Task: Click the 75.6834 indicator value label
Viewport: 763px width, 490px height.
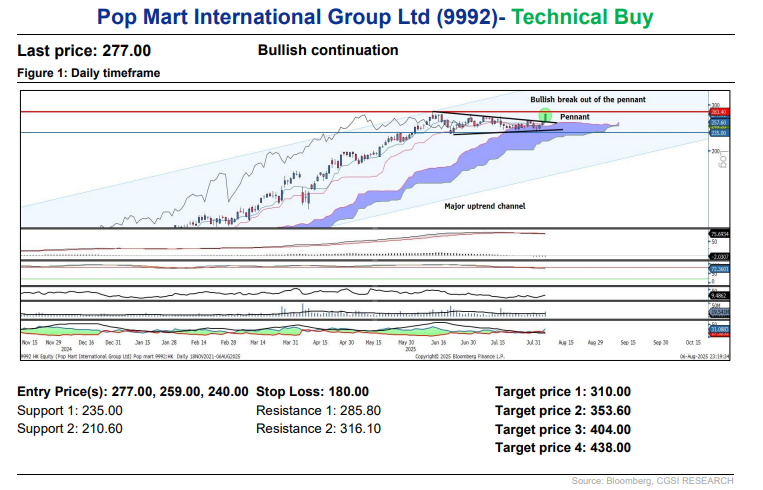Action: coord(719,234)
